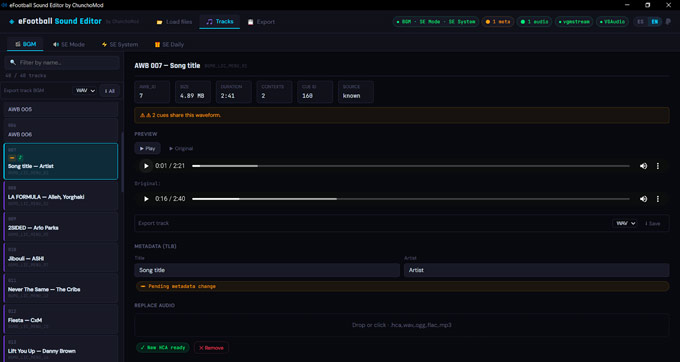Select the Never The Same — The Cribs track
This screenshot has width=680, height=362.
coord(60,288)
